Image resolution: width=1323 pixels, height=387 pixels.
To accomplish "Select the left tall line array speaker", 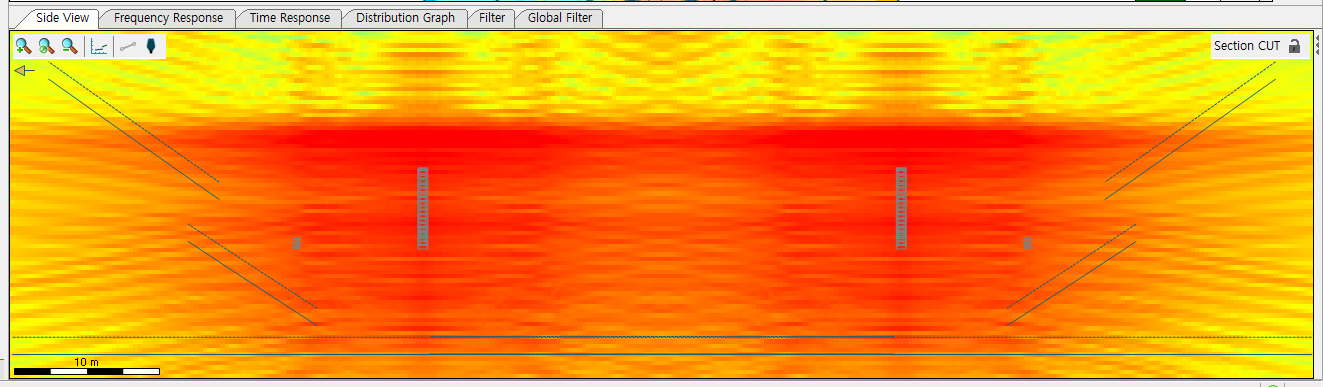I will tap(423, 208).
